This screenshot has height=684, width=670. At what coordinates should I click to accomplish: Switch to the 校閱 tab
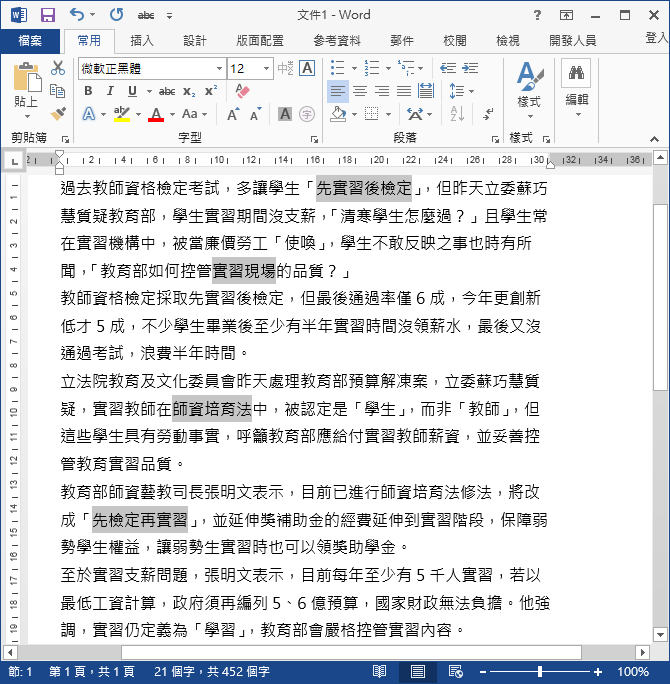pos(455,41)
